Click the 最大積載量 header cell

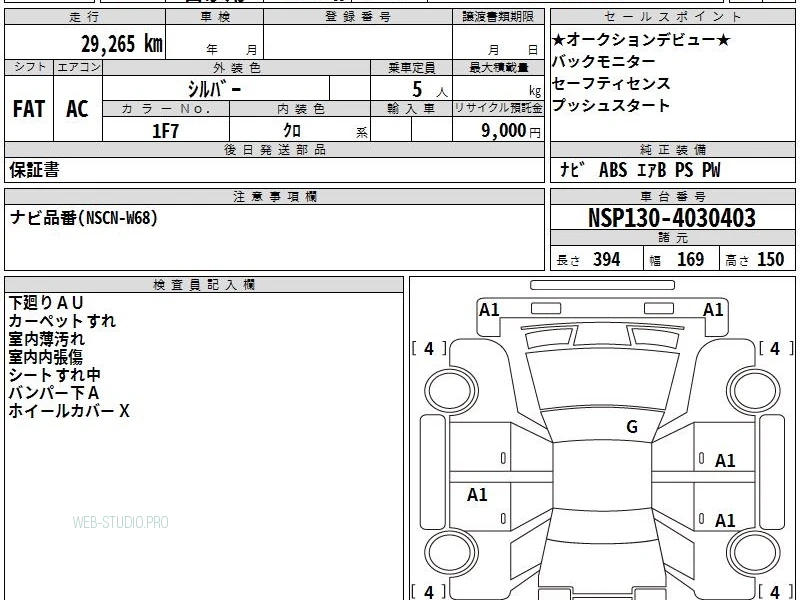(498, 67)
